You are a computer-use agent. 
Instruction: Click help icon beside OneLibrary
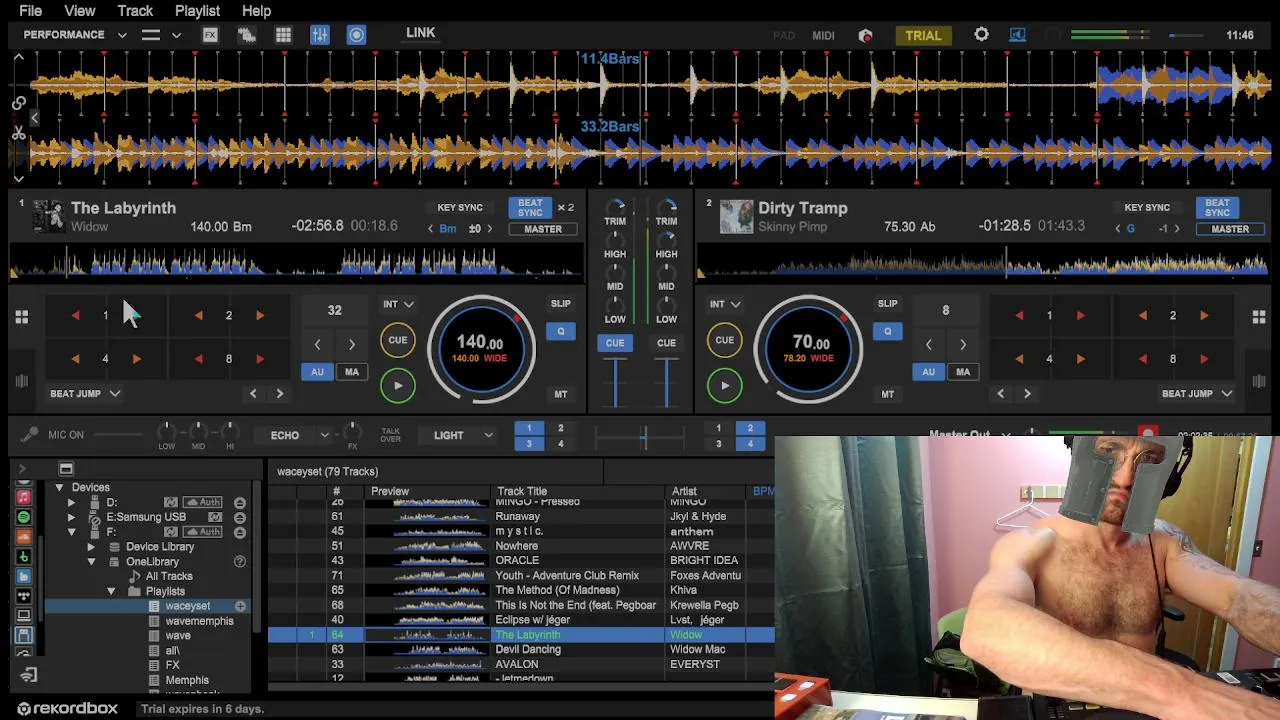tap(240, 562)
